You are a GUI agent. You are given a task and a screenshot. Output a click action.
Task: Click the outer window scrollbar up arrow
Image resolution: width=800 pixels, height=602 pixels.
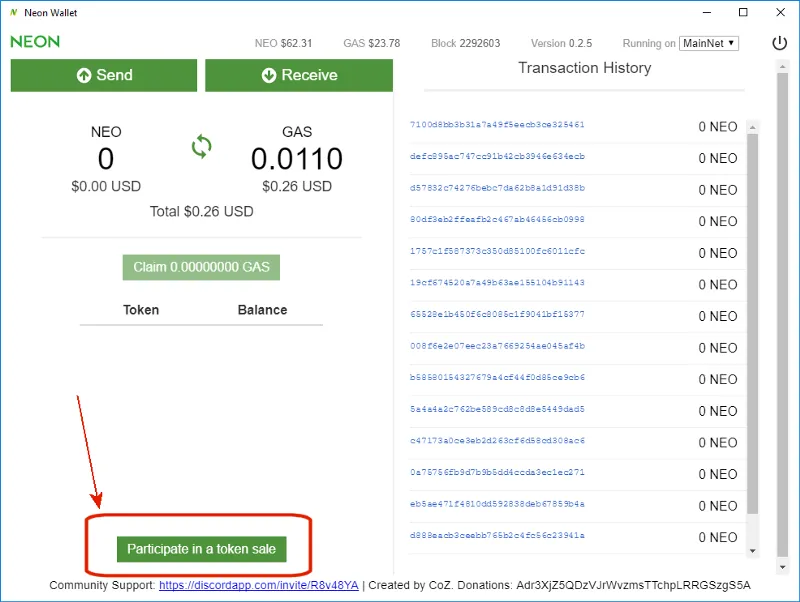(x=783, y=66)
